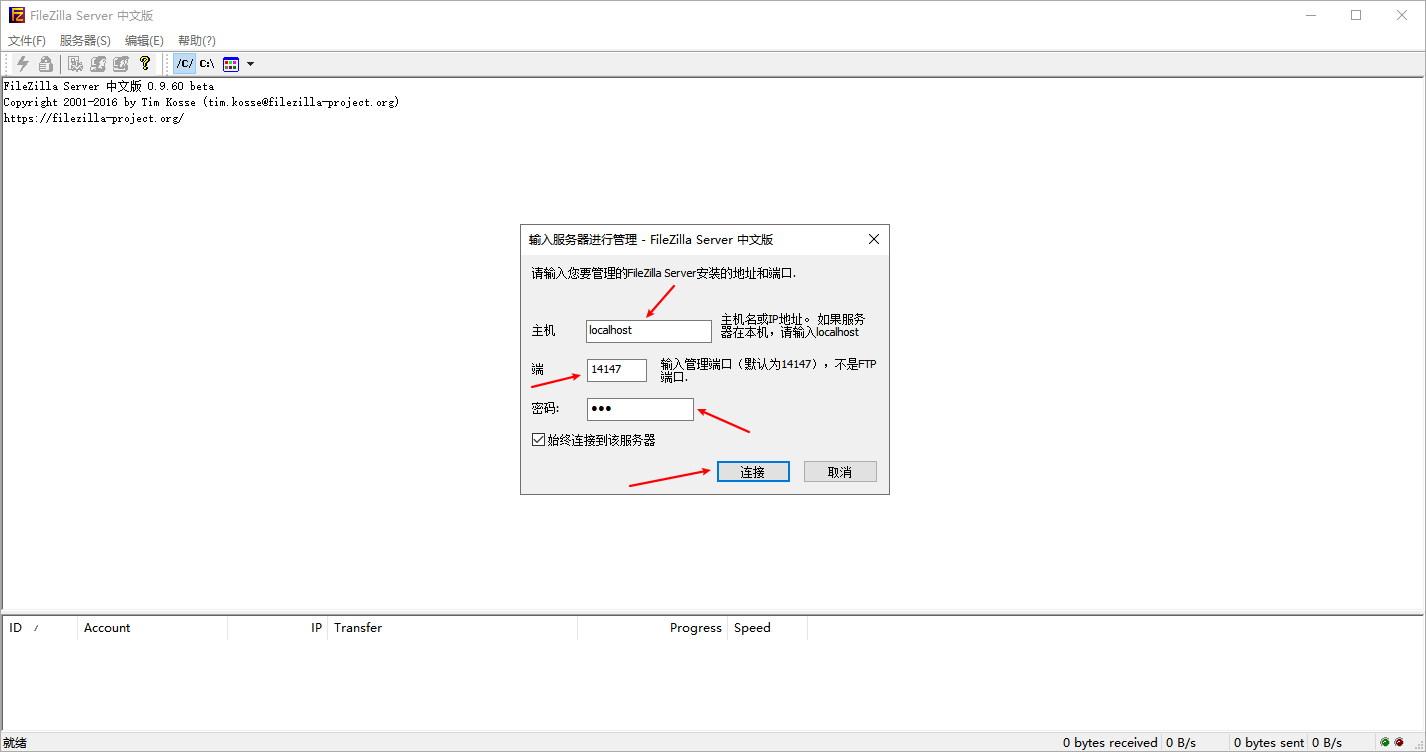Toggle the C:\ display mode button
The image size is (1426, 752).
point(206,63)
